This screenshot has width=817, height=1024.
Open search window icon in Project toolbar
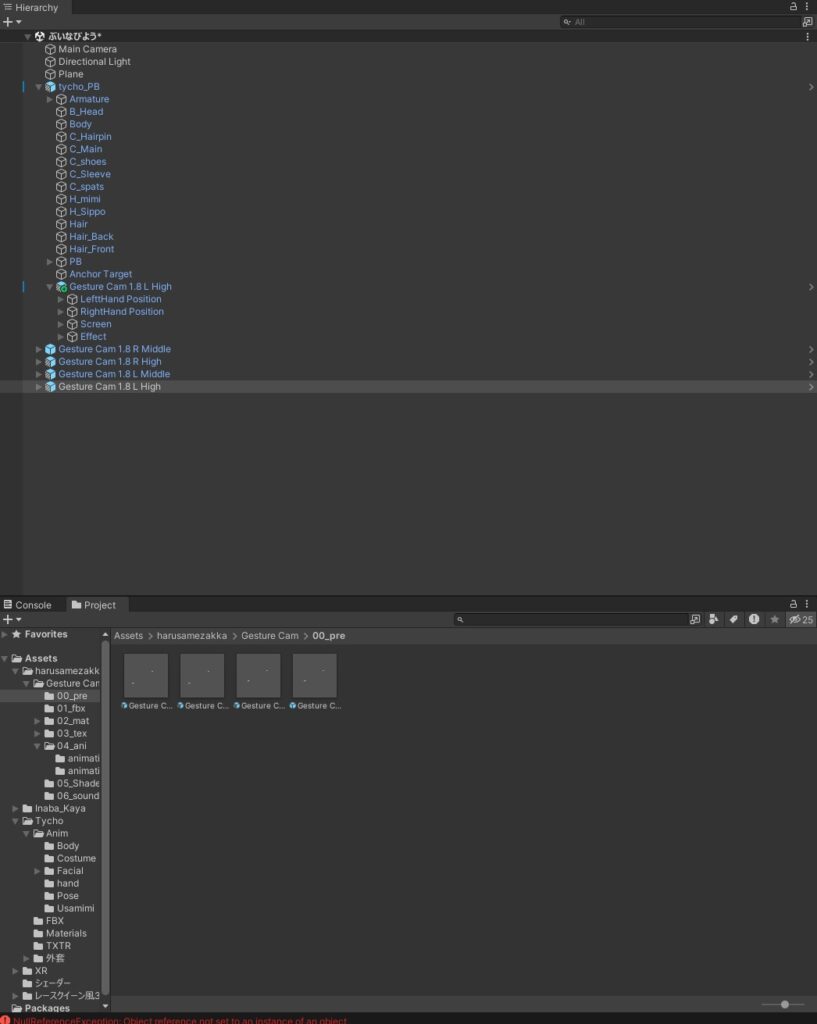[695, 620]
